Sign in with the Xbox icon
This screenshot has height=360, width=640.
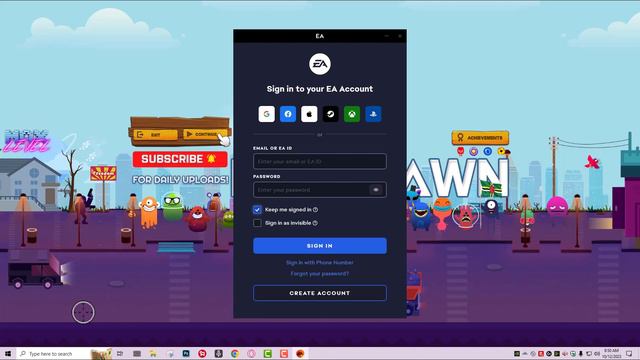coord(352,114)
